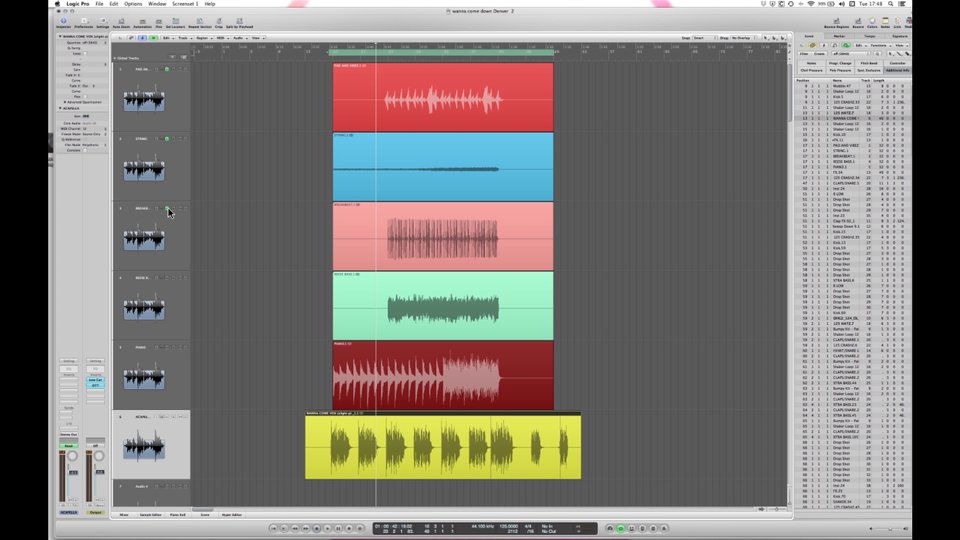Viewport: 960px width, 540px height.
Task: Click the yellow link icon in Event list
Action: coord(812,45)
